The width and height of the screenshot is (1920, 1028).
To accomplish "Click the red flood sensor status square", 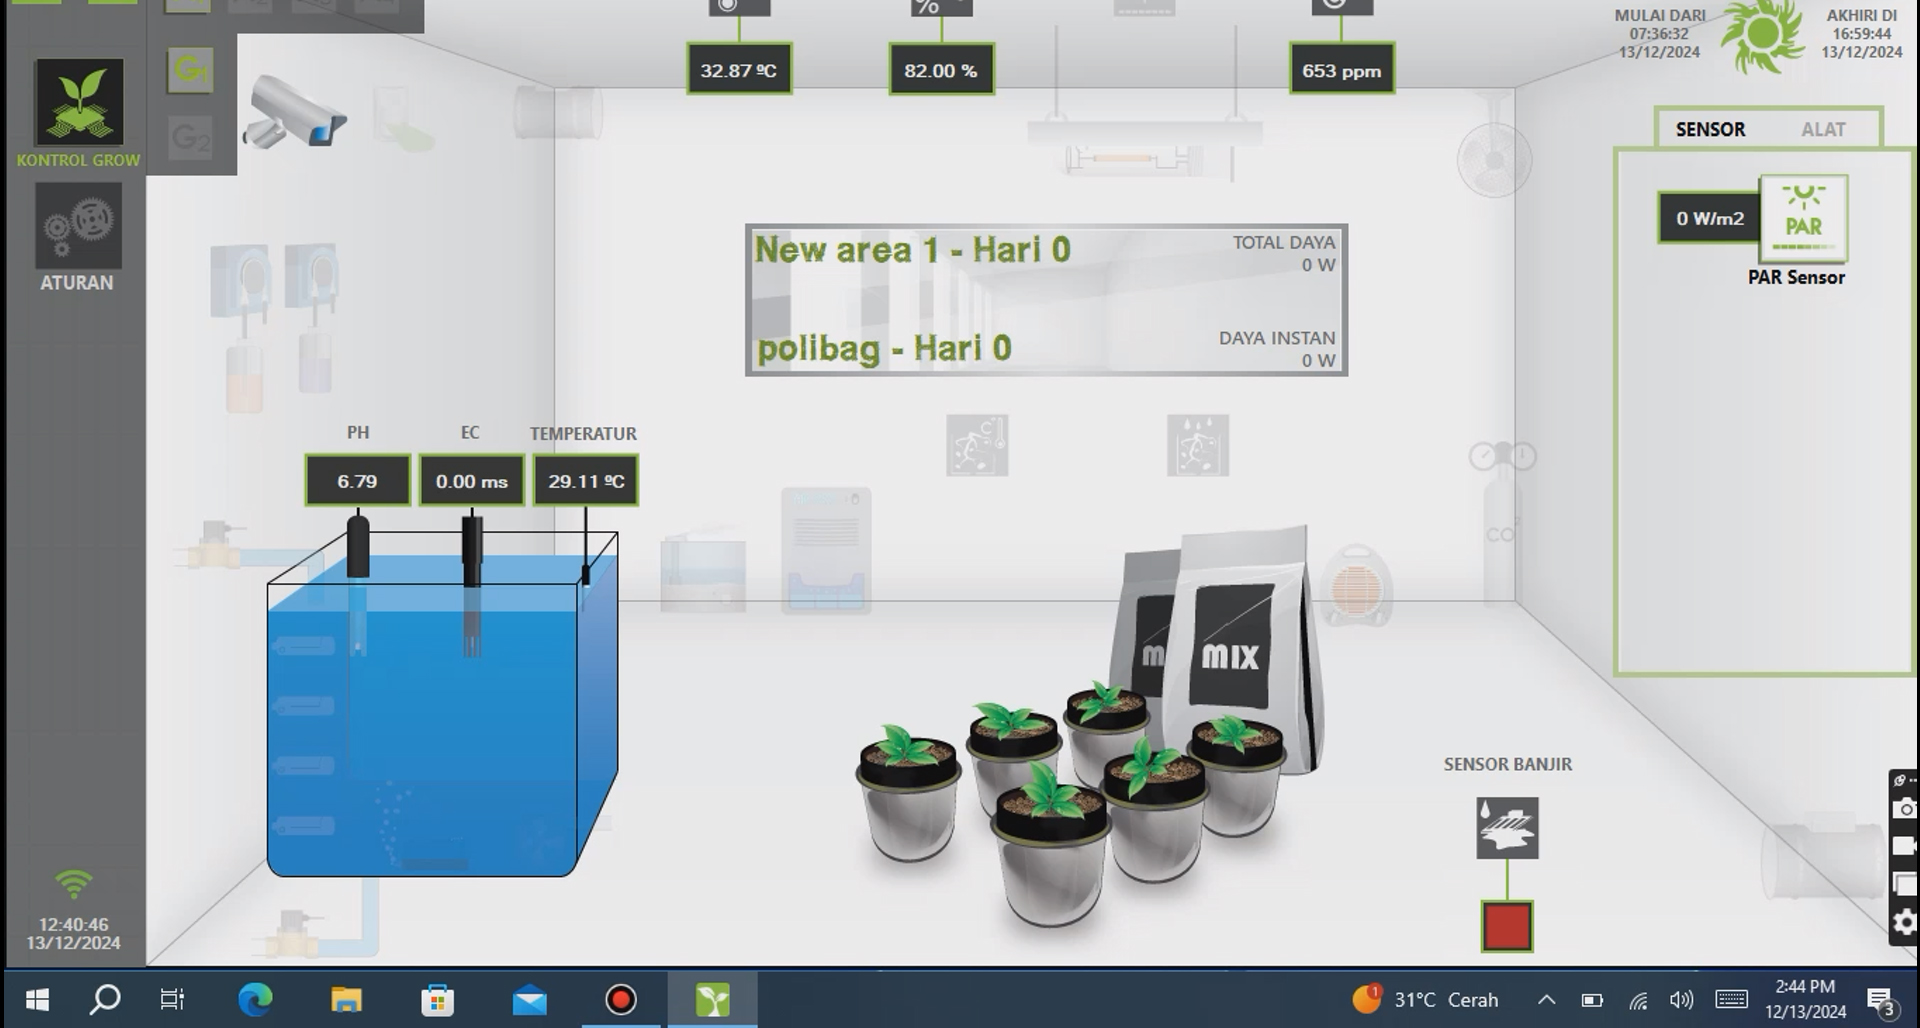I will pos(1506,926).
